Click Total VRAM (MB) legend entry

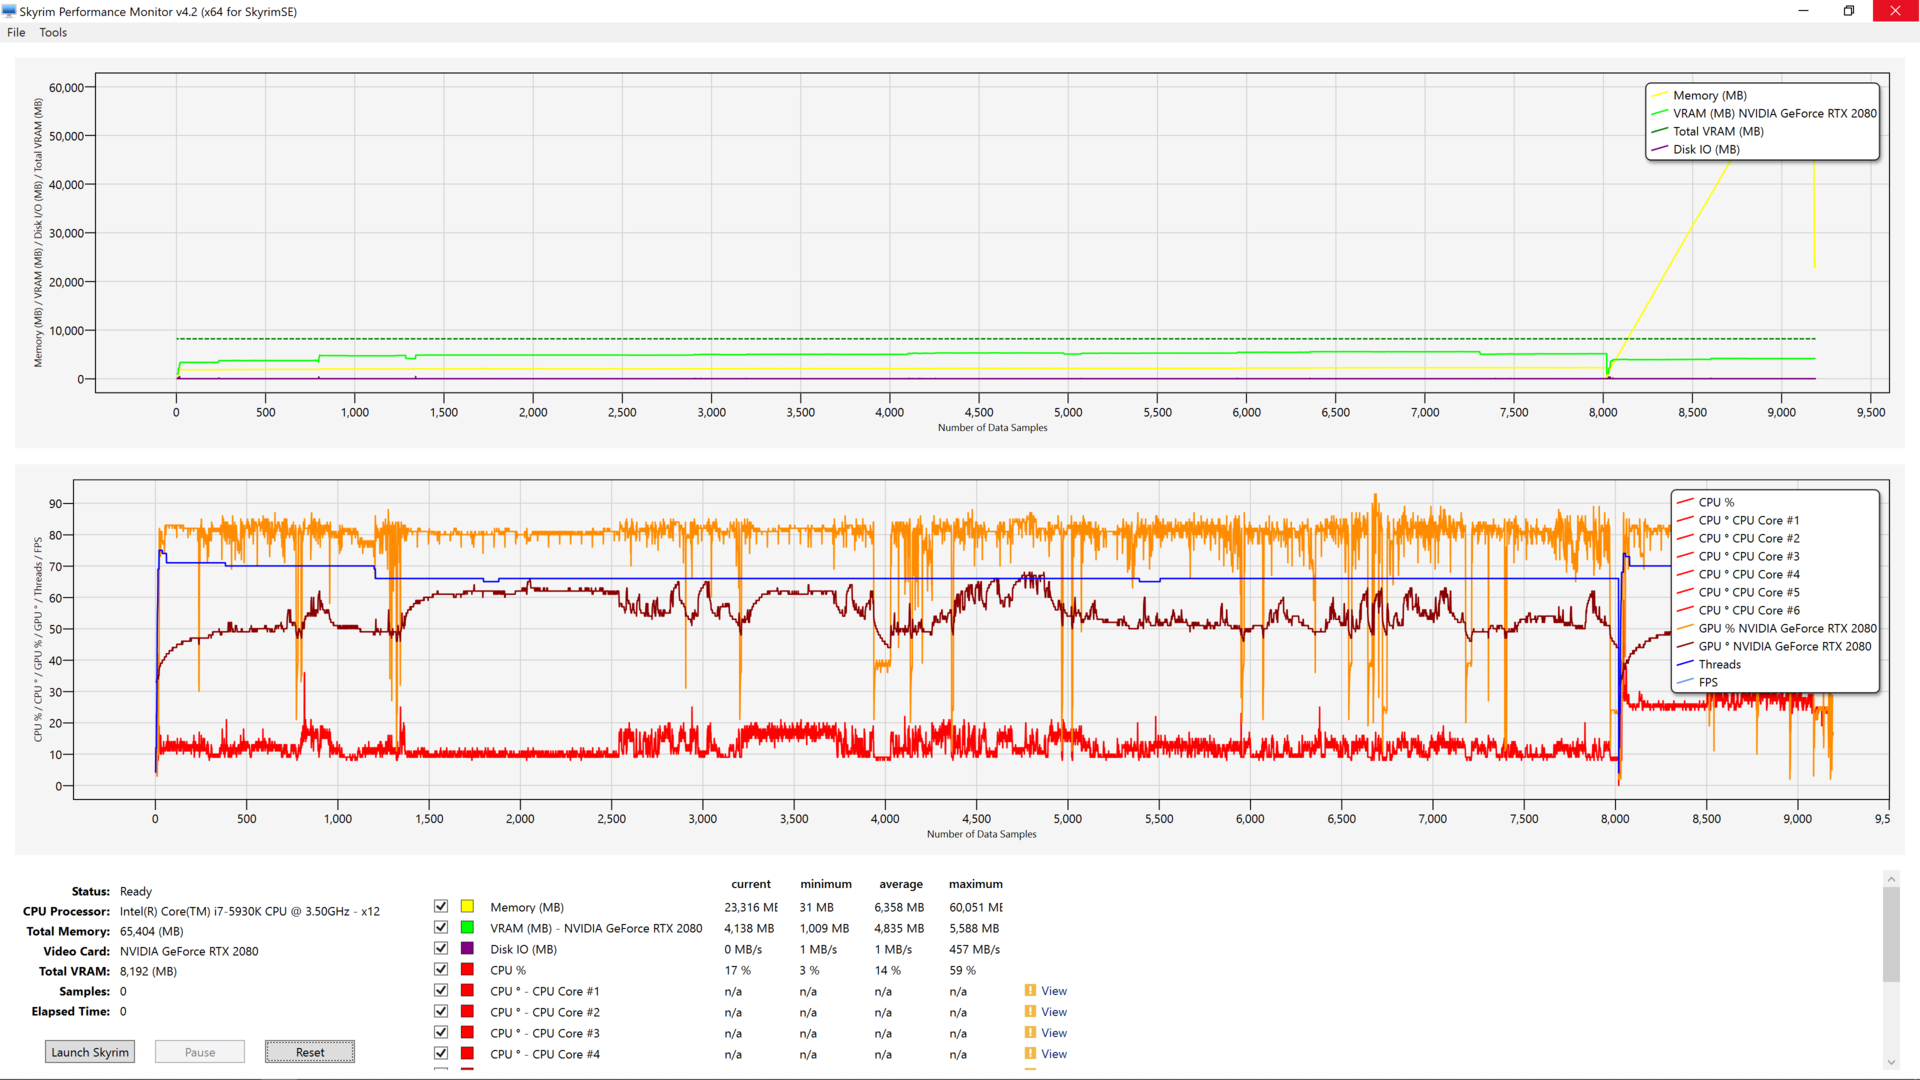(1718, 131)
